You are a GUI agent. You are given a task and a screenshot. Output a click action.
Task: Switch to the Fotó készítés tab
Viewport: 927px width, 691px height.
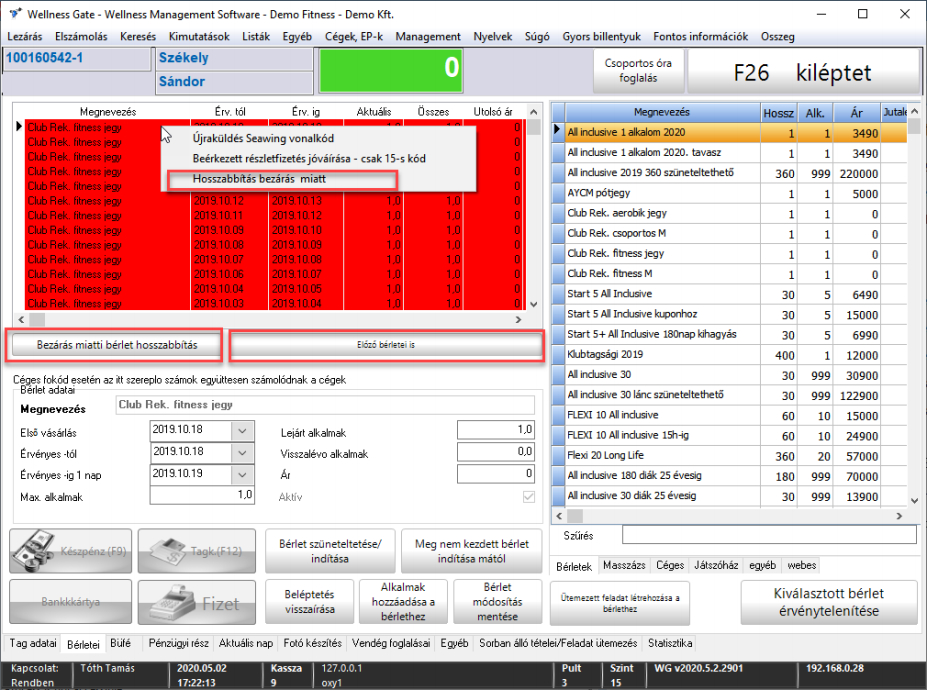313,643
